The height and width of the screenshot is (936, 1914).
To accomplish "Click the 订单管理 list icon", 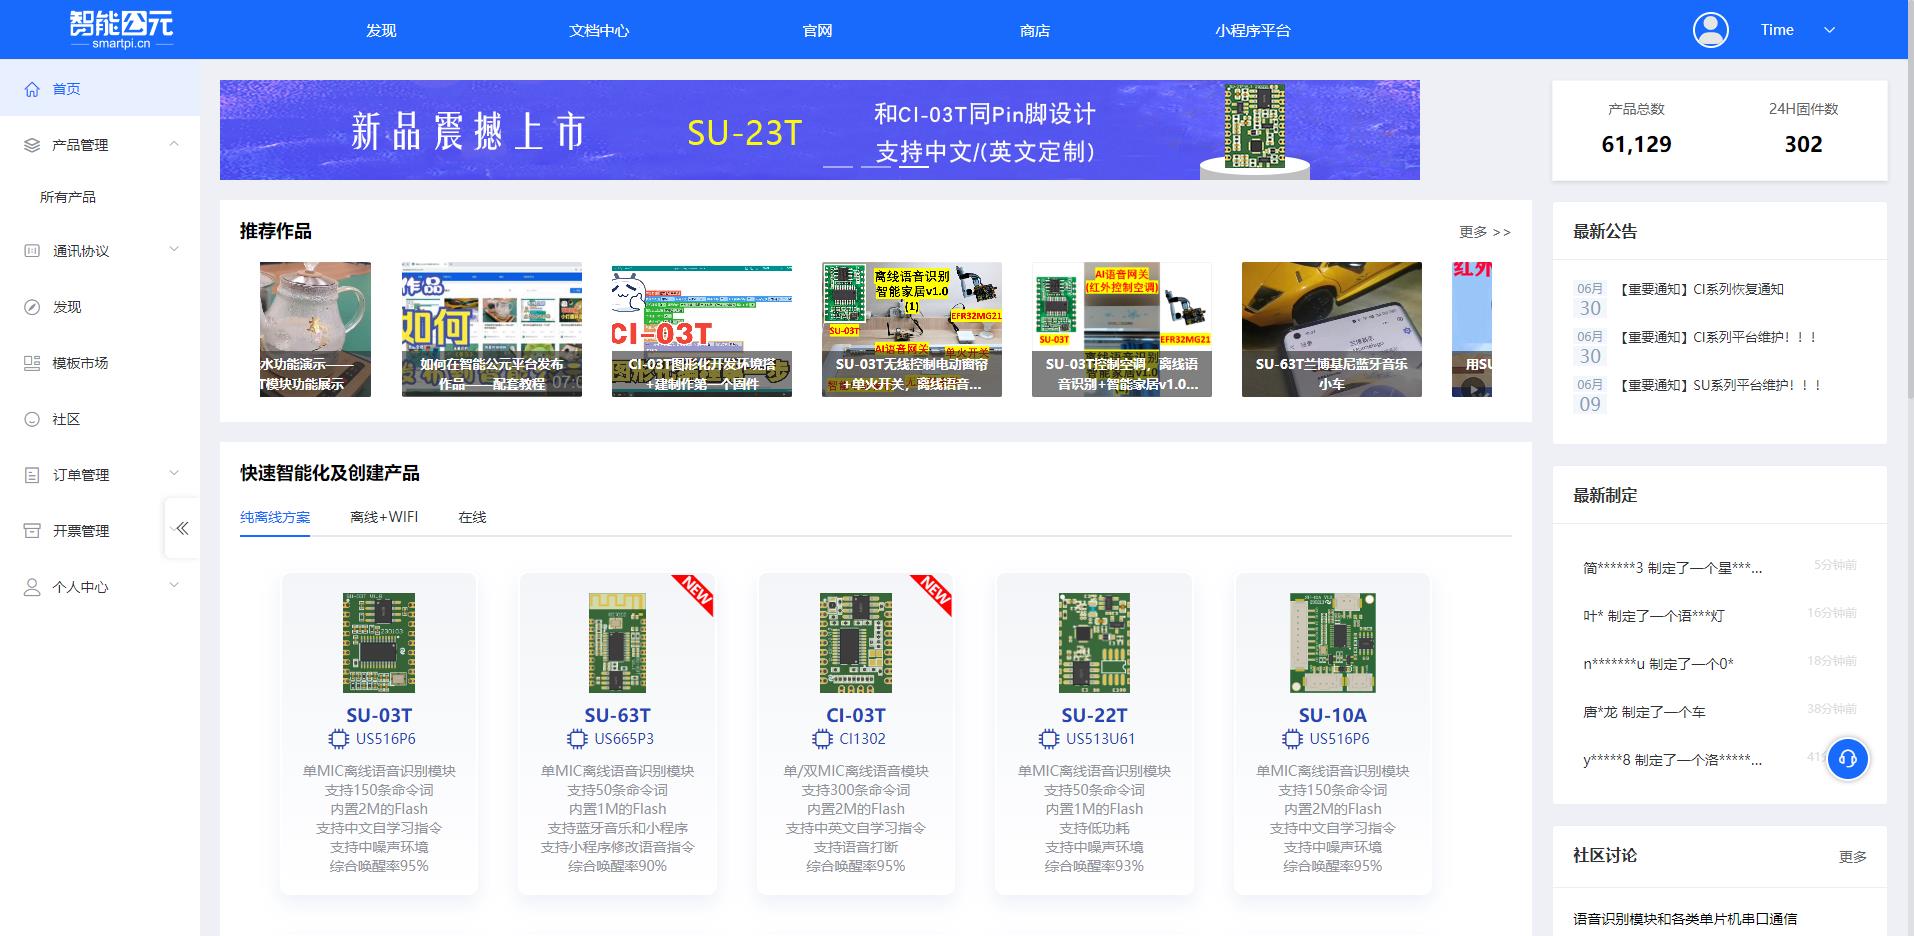I will [32, 475].
